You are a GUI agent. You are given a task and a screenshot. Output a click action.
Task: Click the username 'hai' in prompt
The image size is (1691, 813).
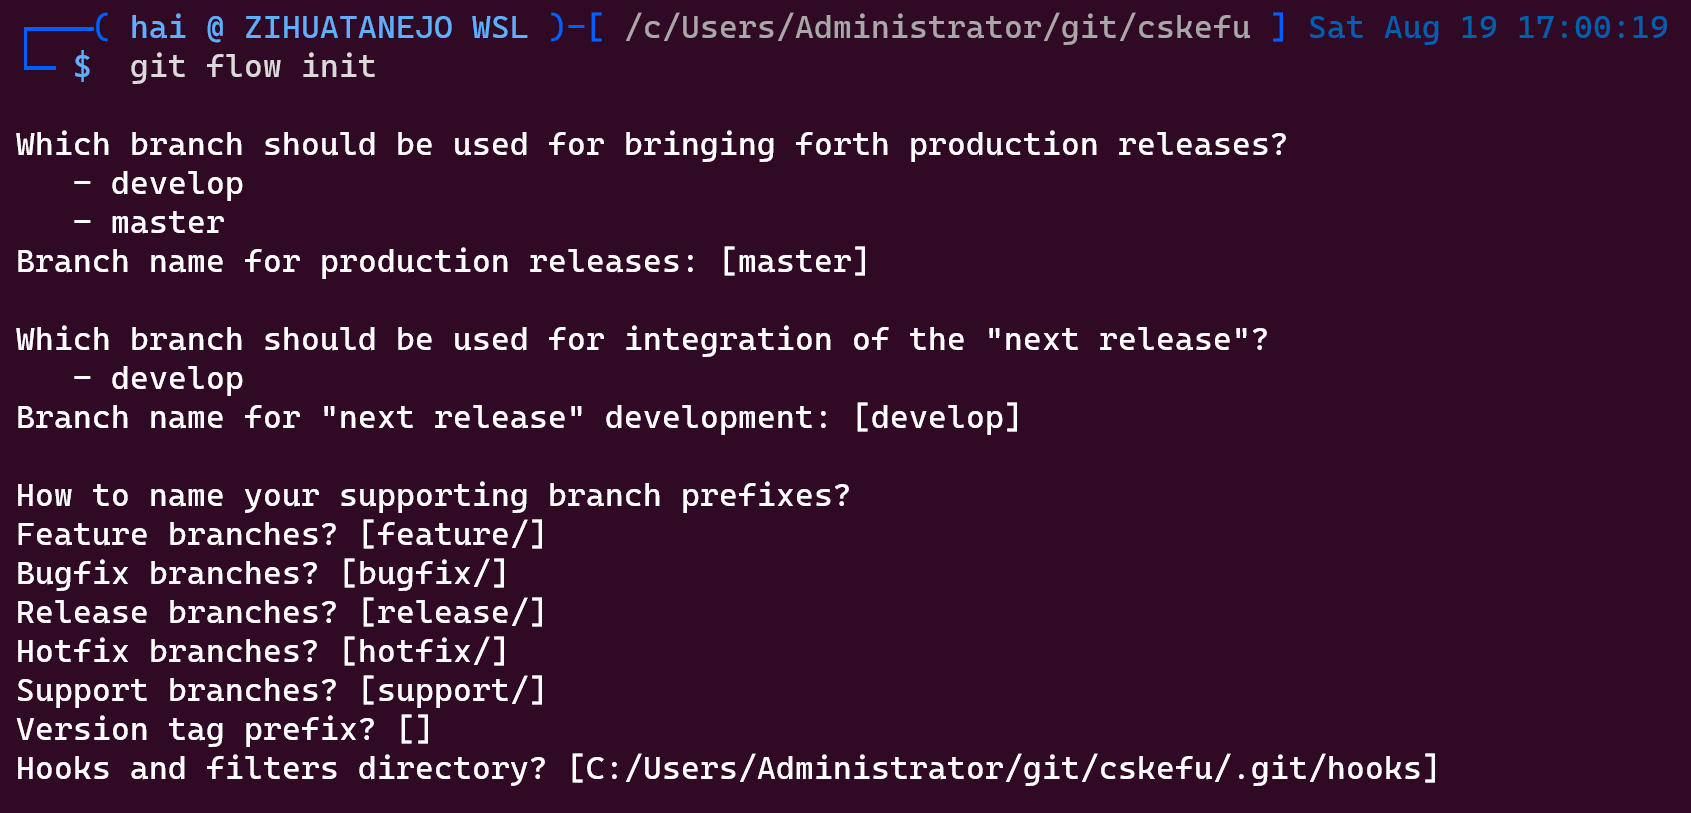158,27
